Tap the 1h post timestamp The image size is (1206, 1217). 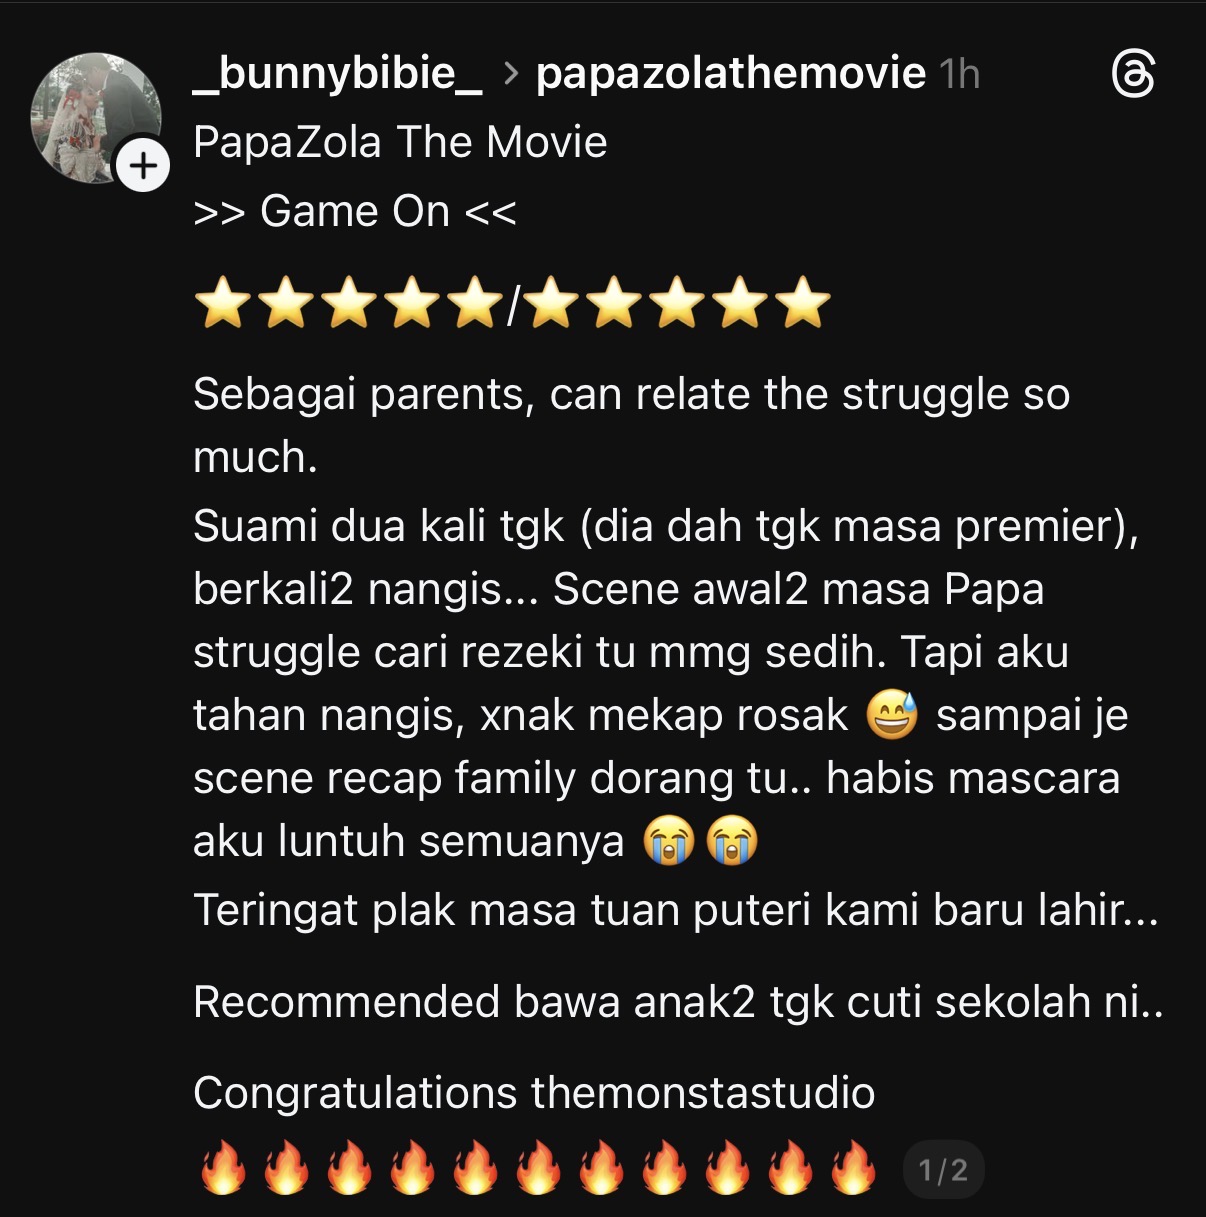(x=959, y=74)
